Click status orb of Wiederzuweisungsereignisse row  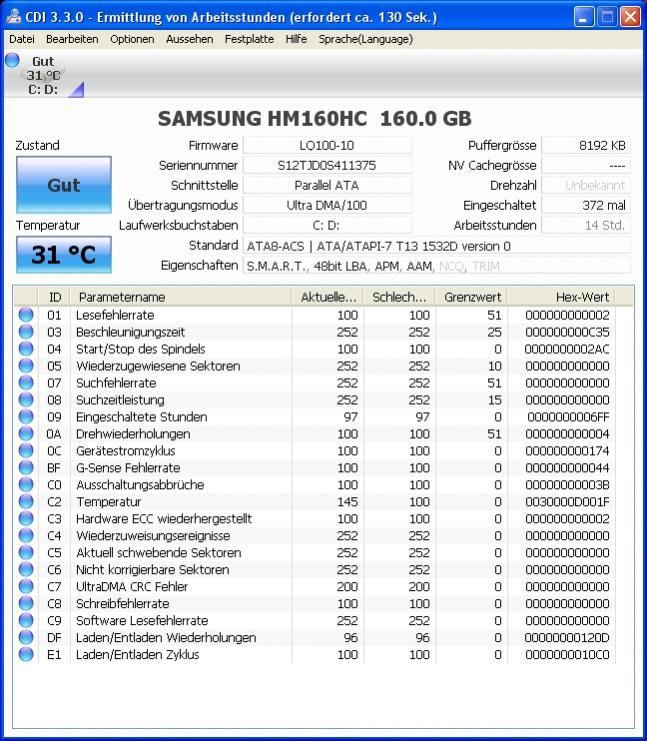point(26,535)
